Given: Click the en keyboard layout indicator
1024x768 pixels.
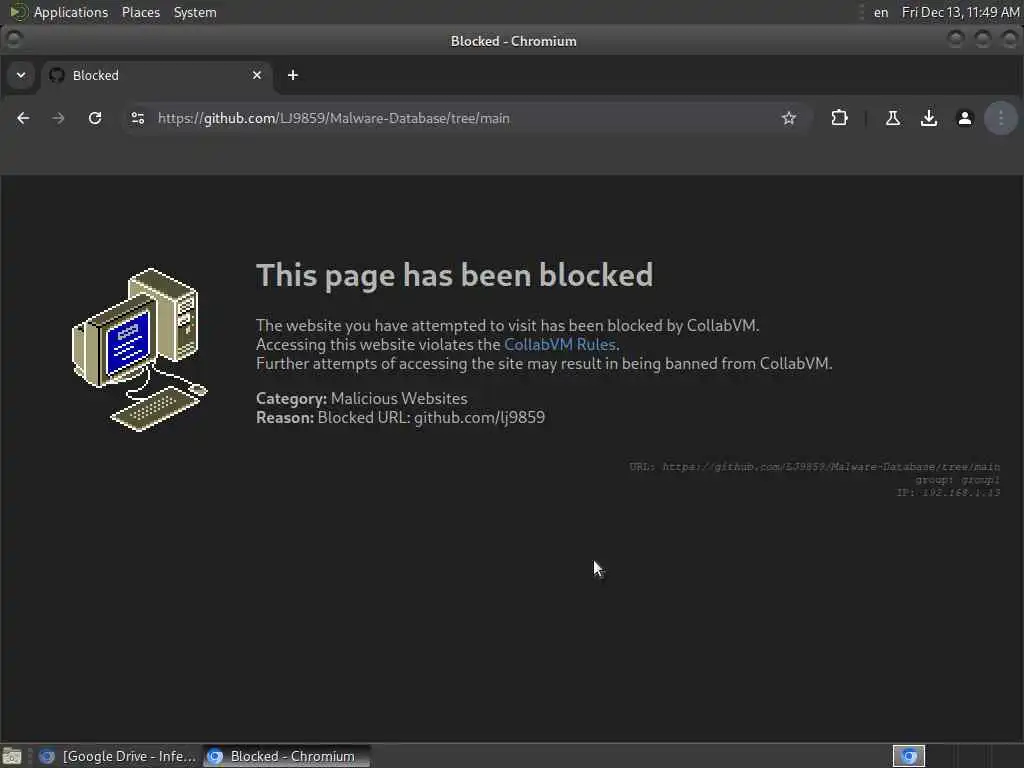Looking at the screenshot, I should click(x=880, y=12).
